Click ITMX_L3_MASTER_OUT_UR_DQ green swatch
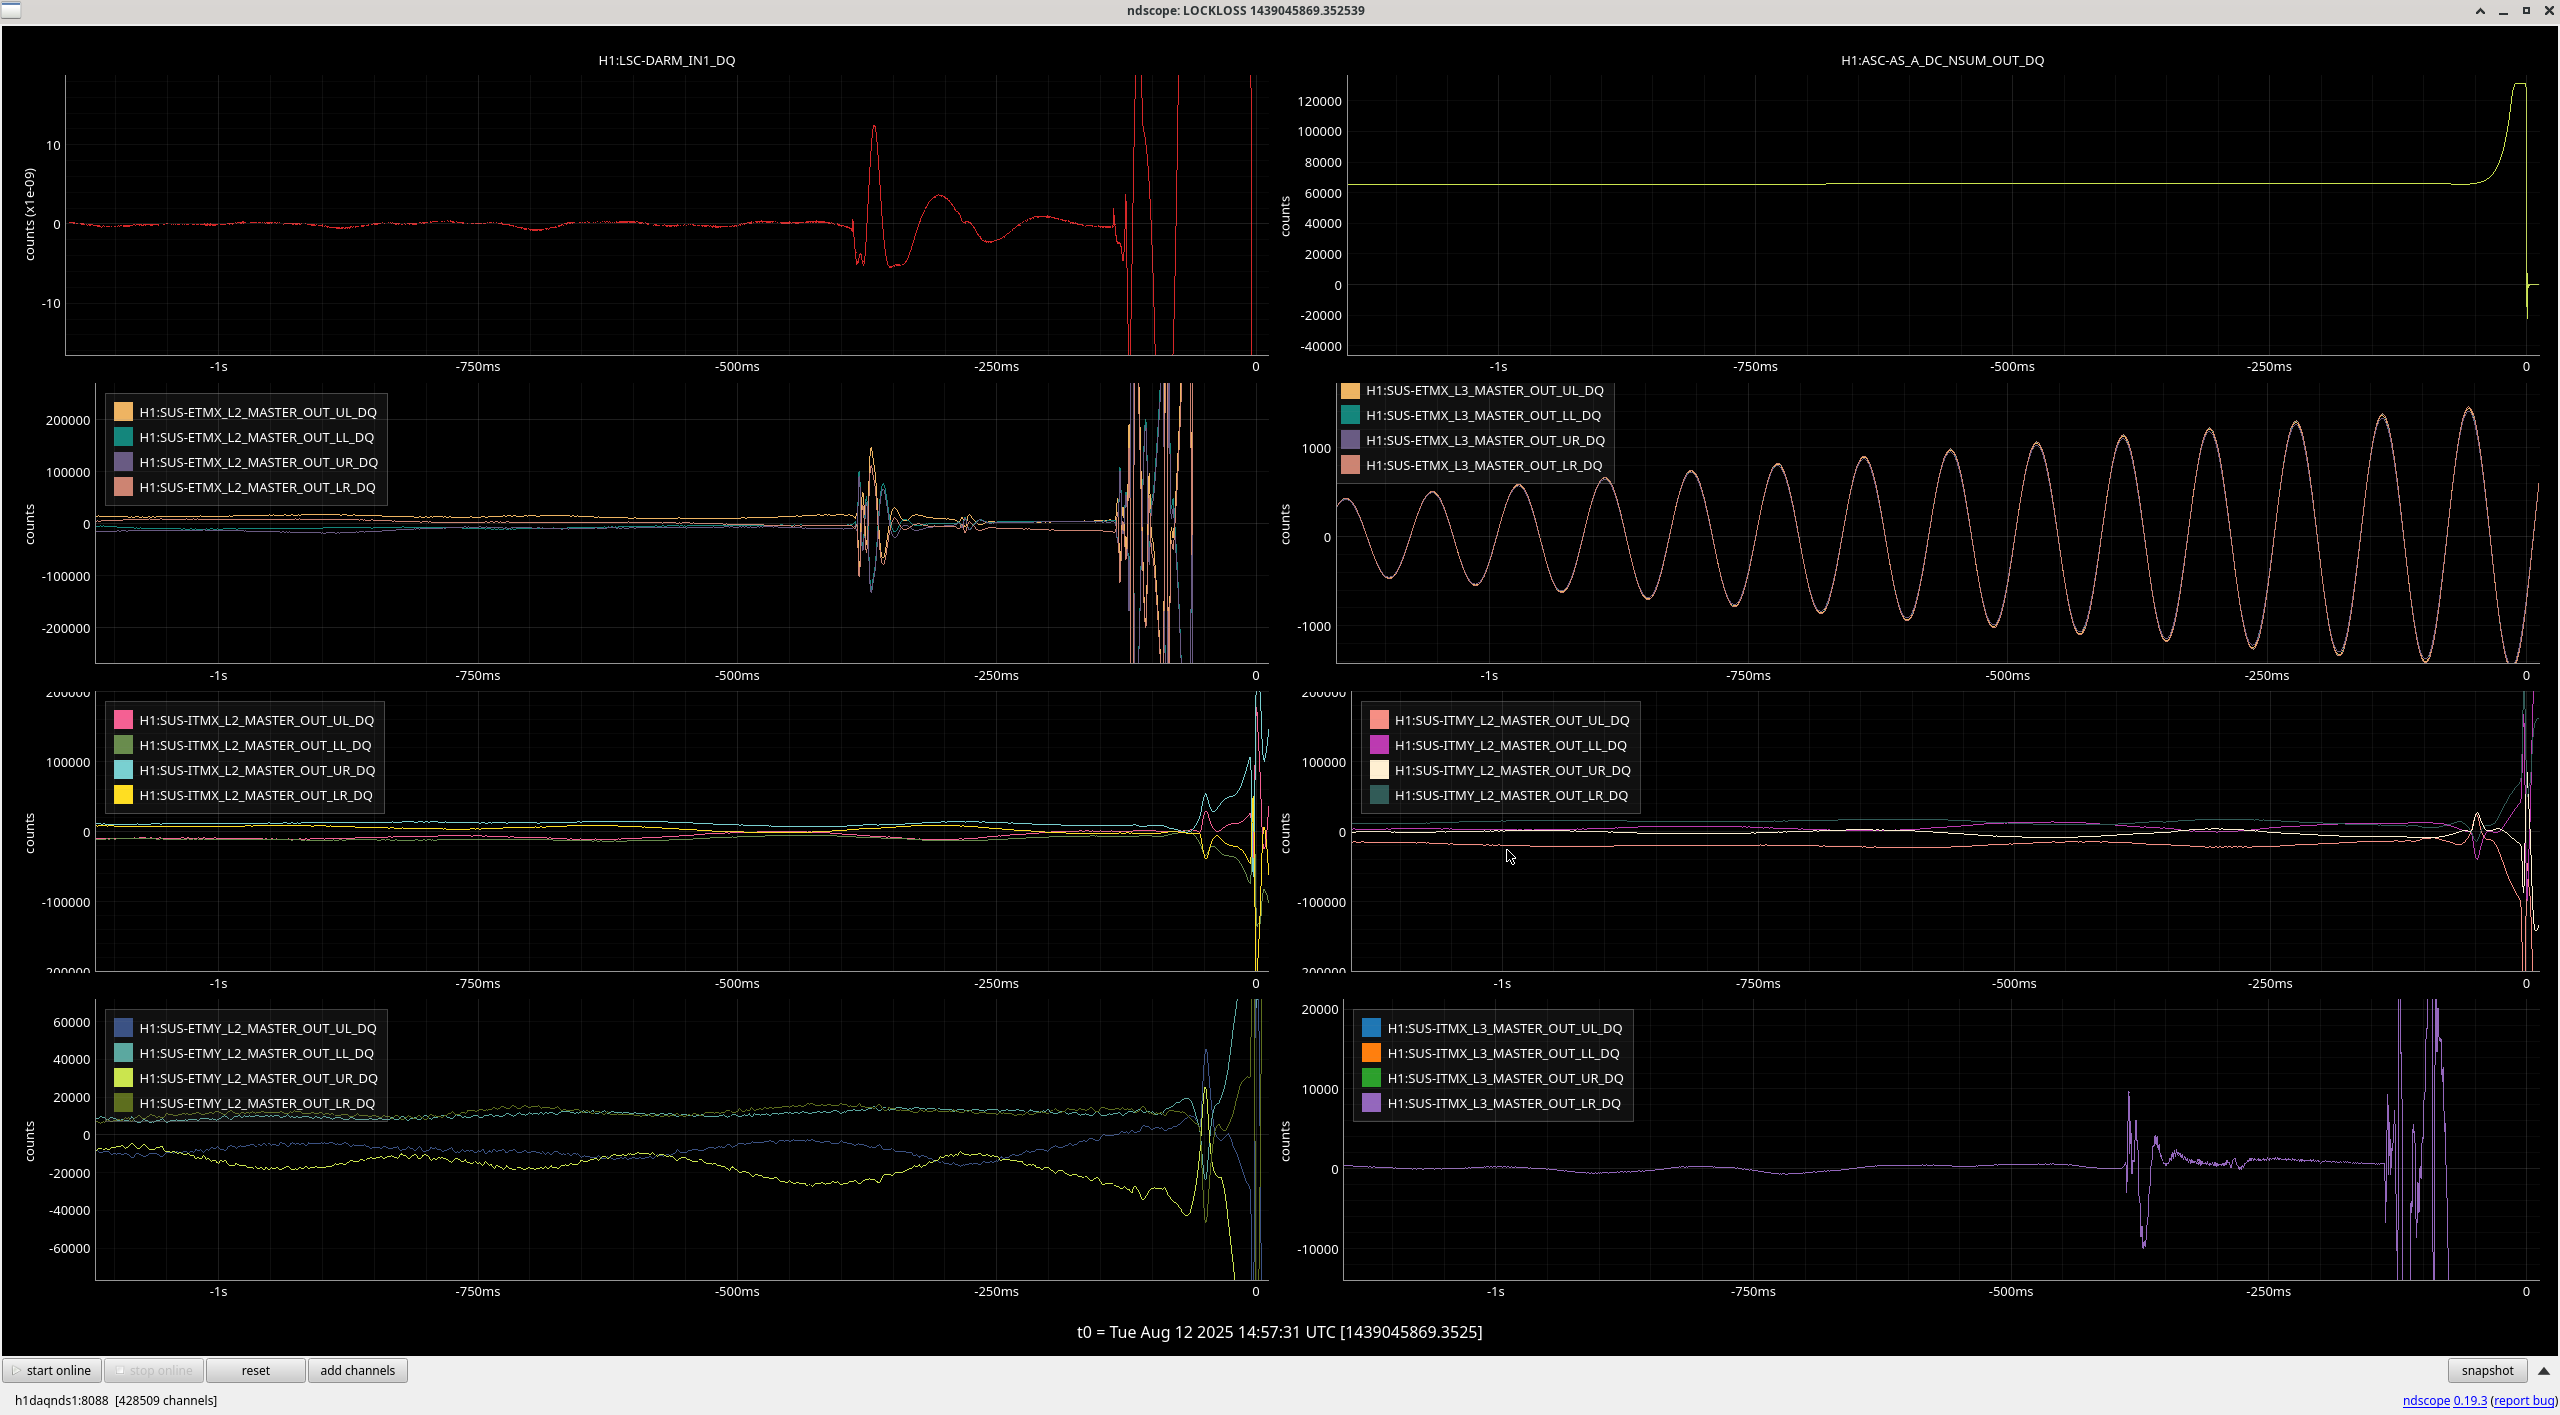 tap(1372, 1078)
